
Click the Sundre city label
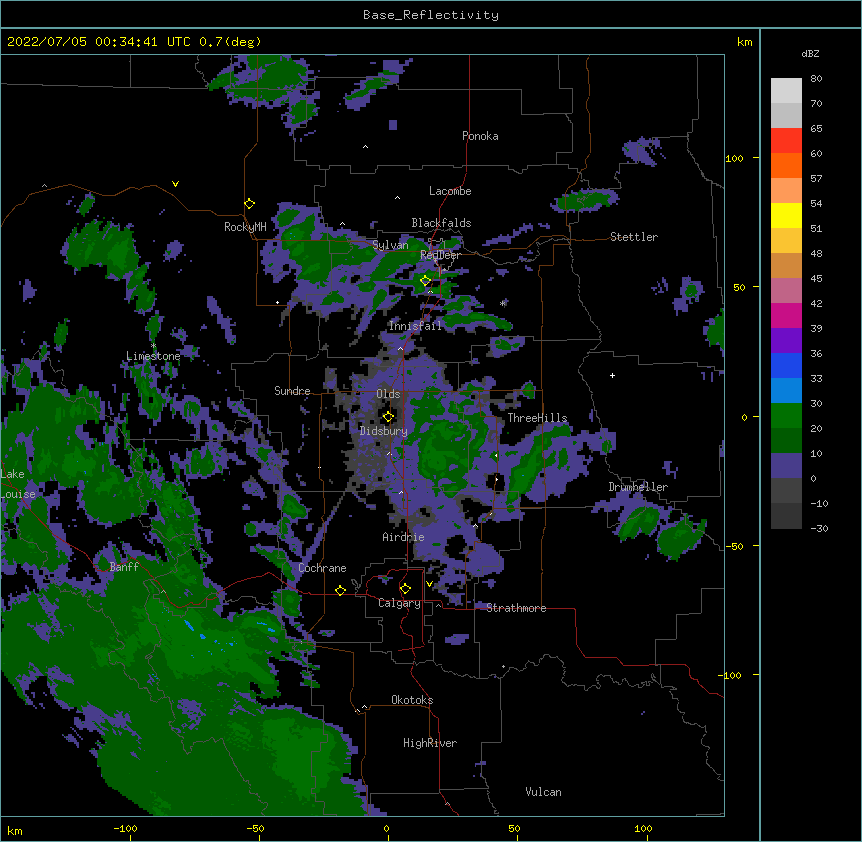click(x=292, y=391)
